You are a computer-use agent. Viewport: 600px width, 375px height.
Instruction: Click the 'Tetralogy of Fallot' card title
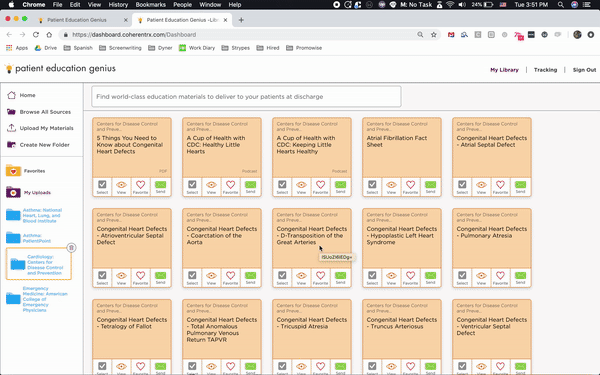click(132, 323)
